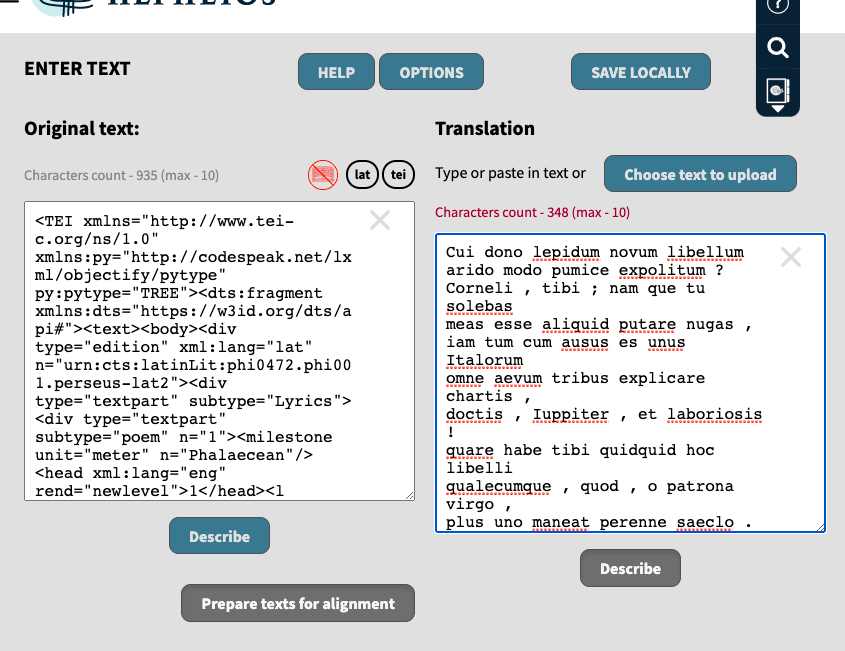845x651 pixels.
Task: Clear the translation text with its X button
Action: click(x=790, y=257)
